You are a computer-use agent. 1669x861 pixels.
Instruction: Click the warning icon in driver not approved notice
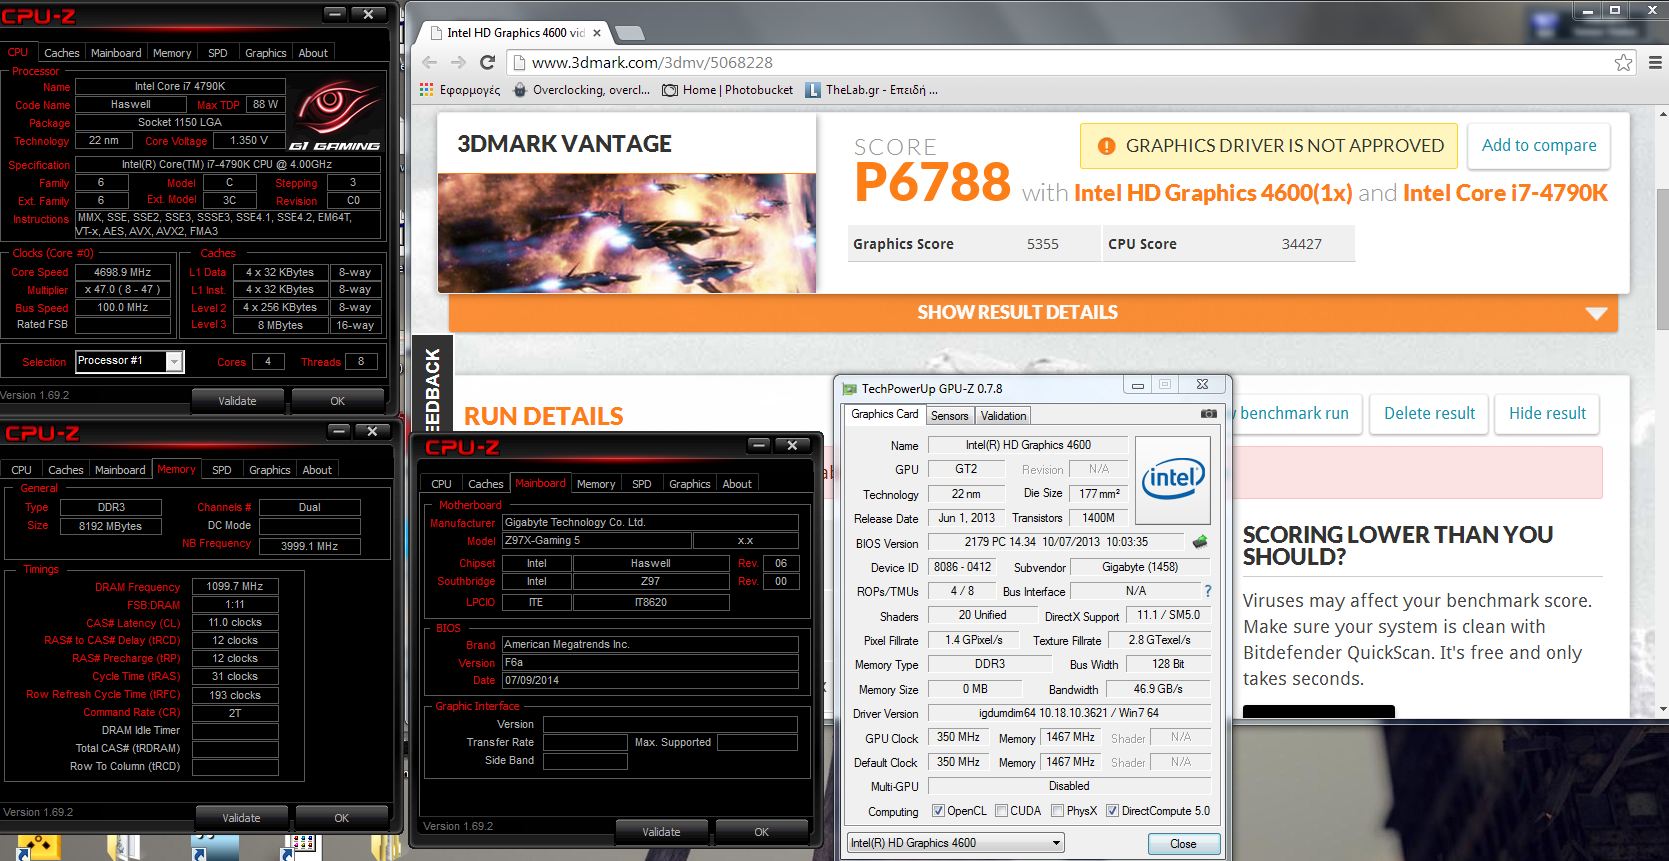(x=1106, y=146)
